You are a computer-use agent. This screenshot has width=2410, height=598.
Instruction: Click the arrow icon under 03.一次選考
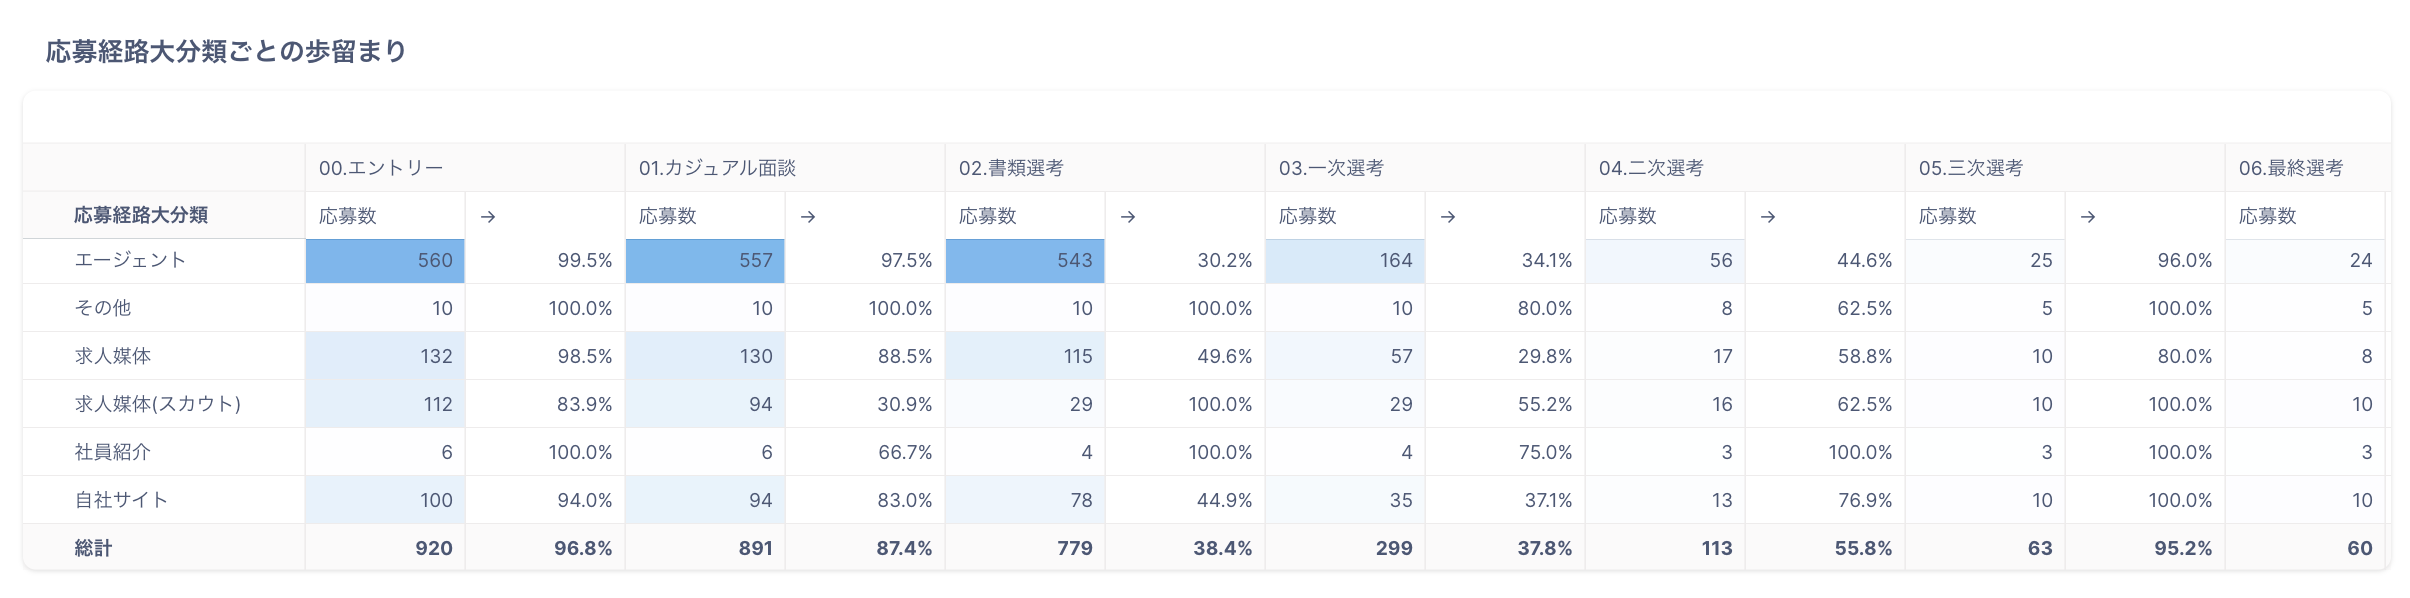pyautogui.click(x=1448, y=216)
